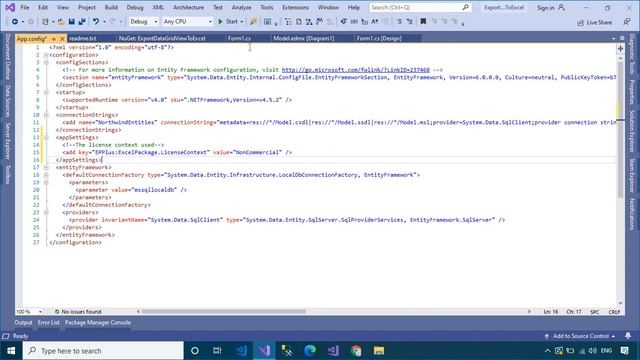Collapse the appSettings node on line 13
Image resolution: width=640 pixels, height=360 pixels.
46,137
